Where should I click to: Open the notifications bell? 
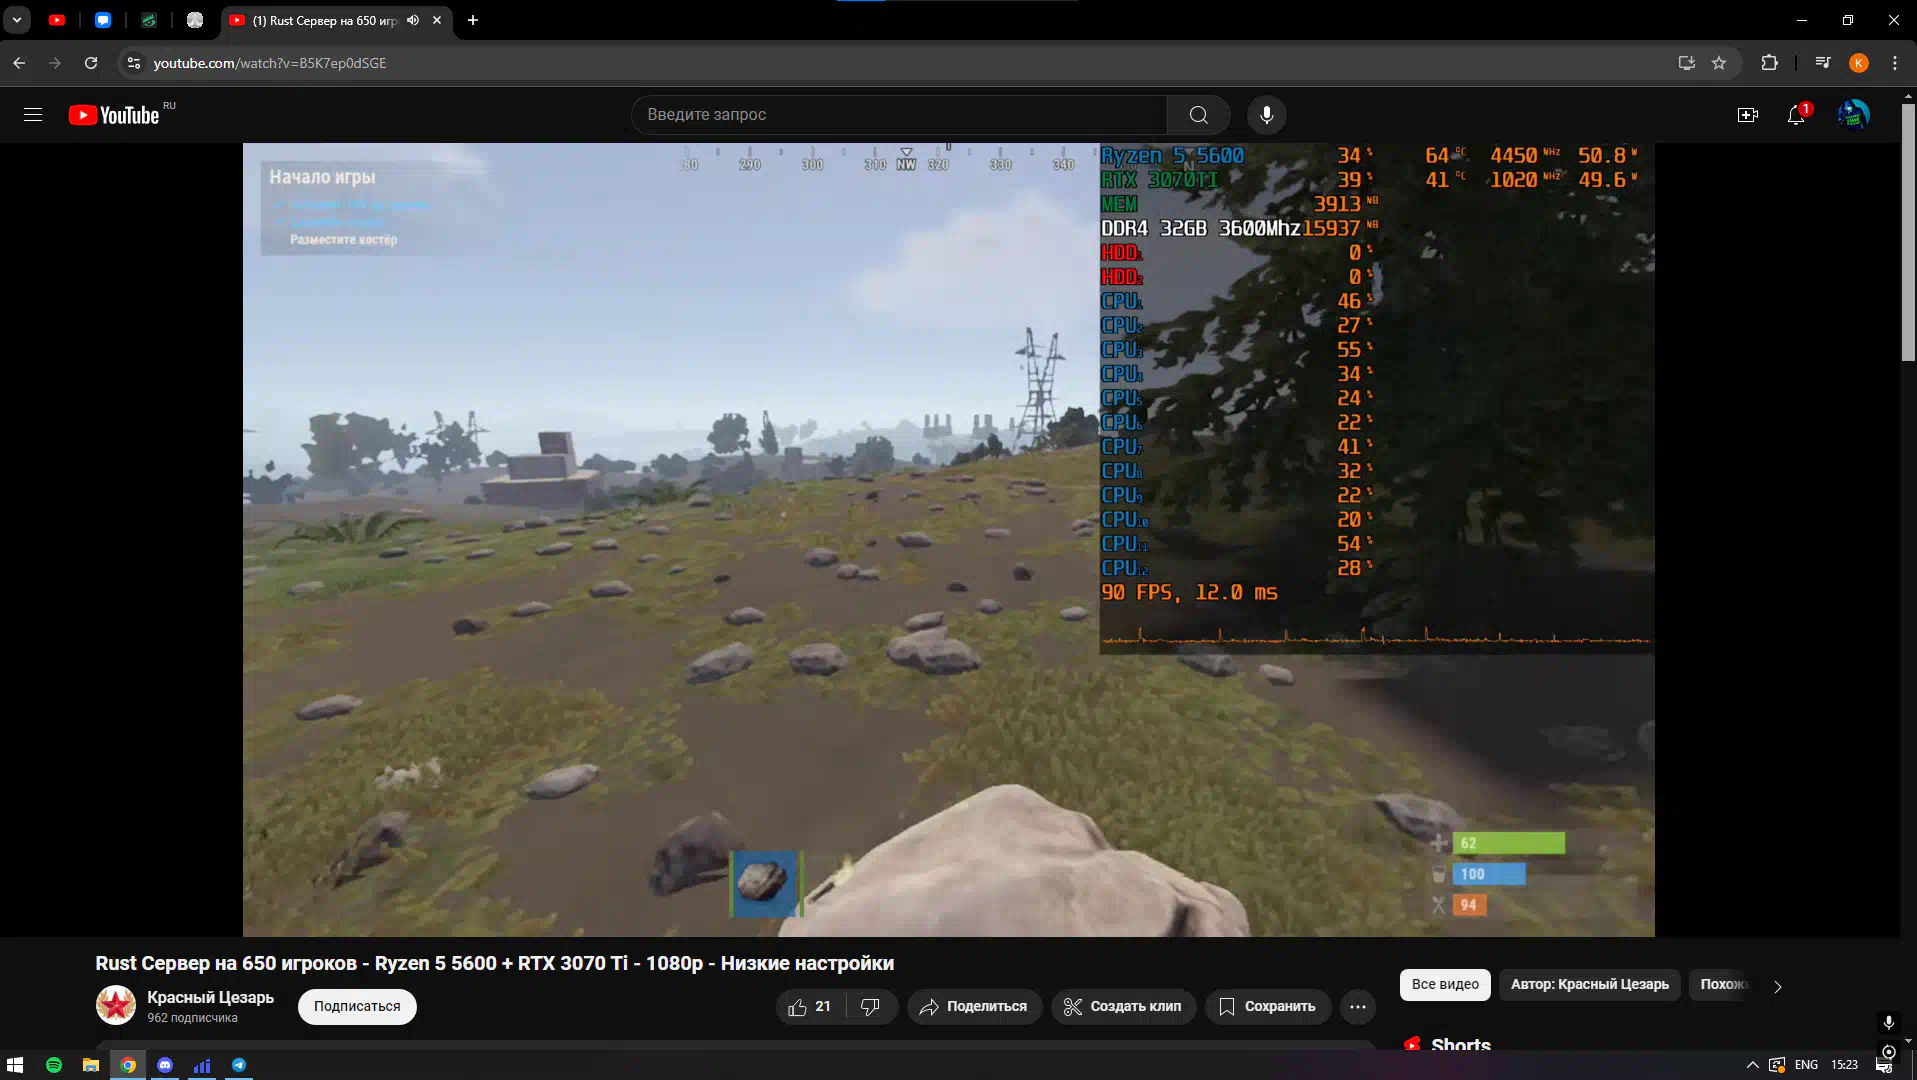(x=1797, y=115)
